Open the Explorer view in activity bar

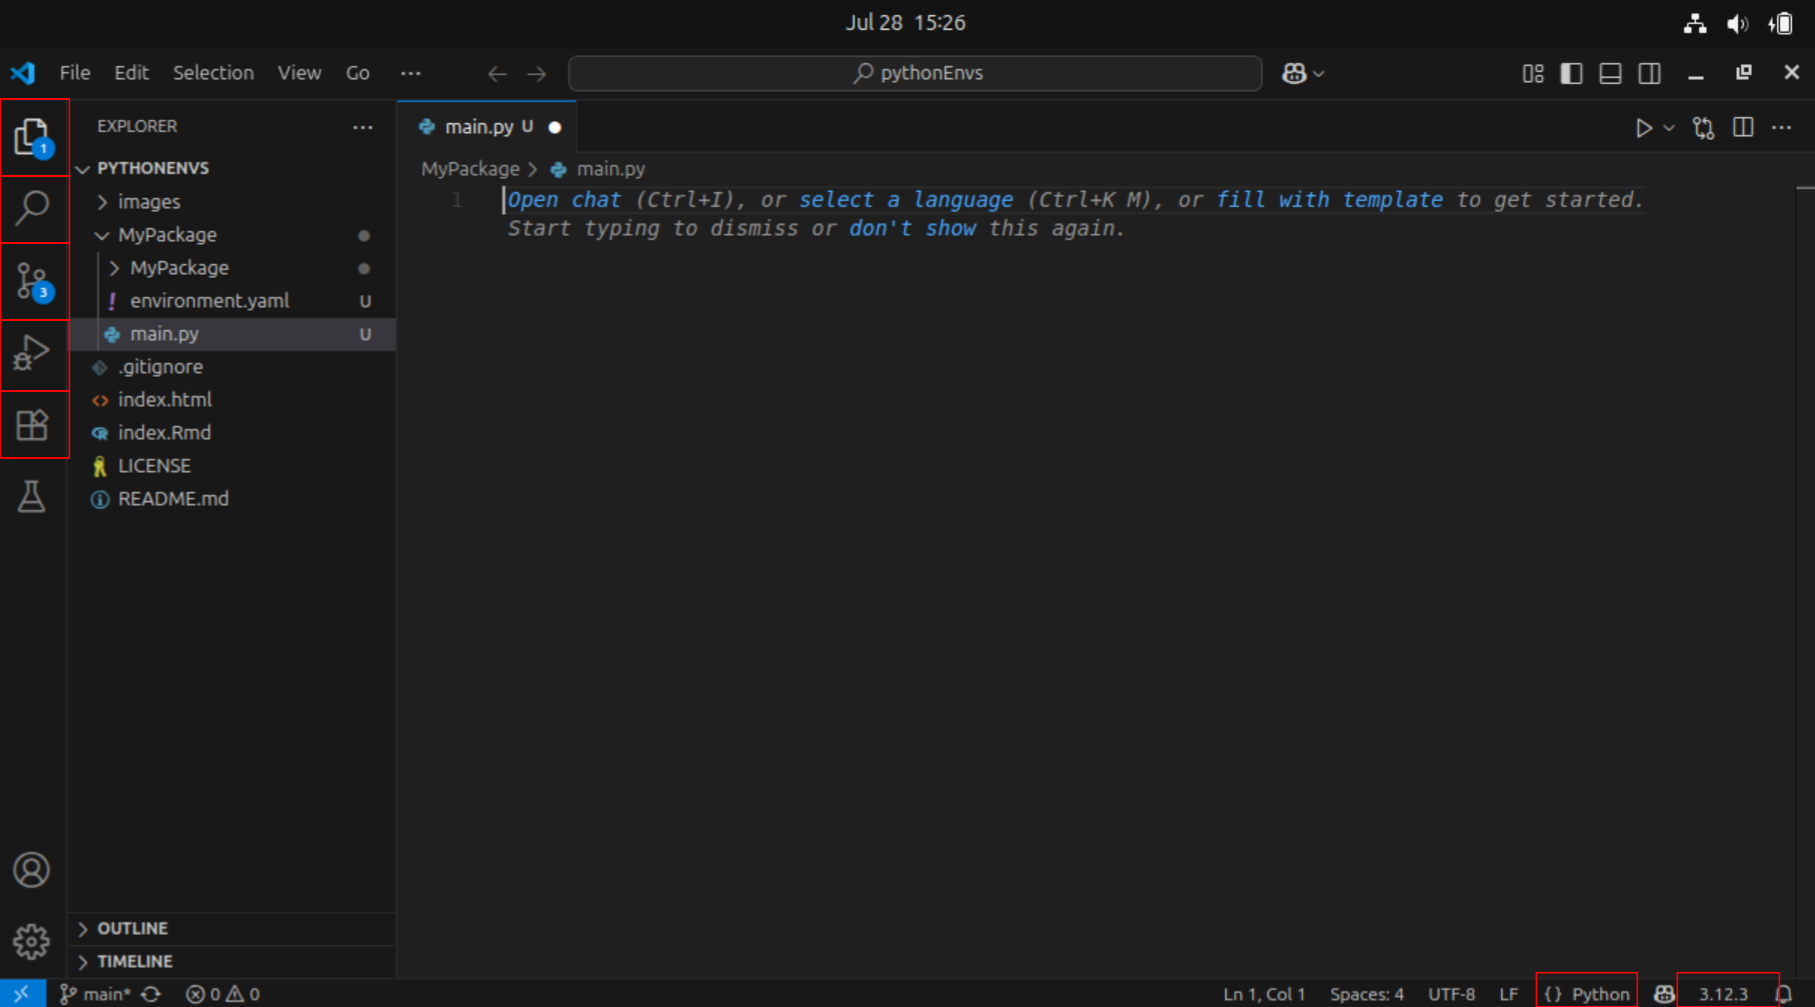coord(33,137)
